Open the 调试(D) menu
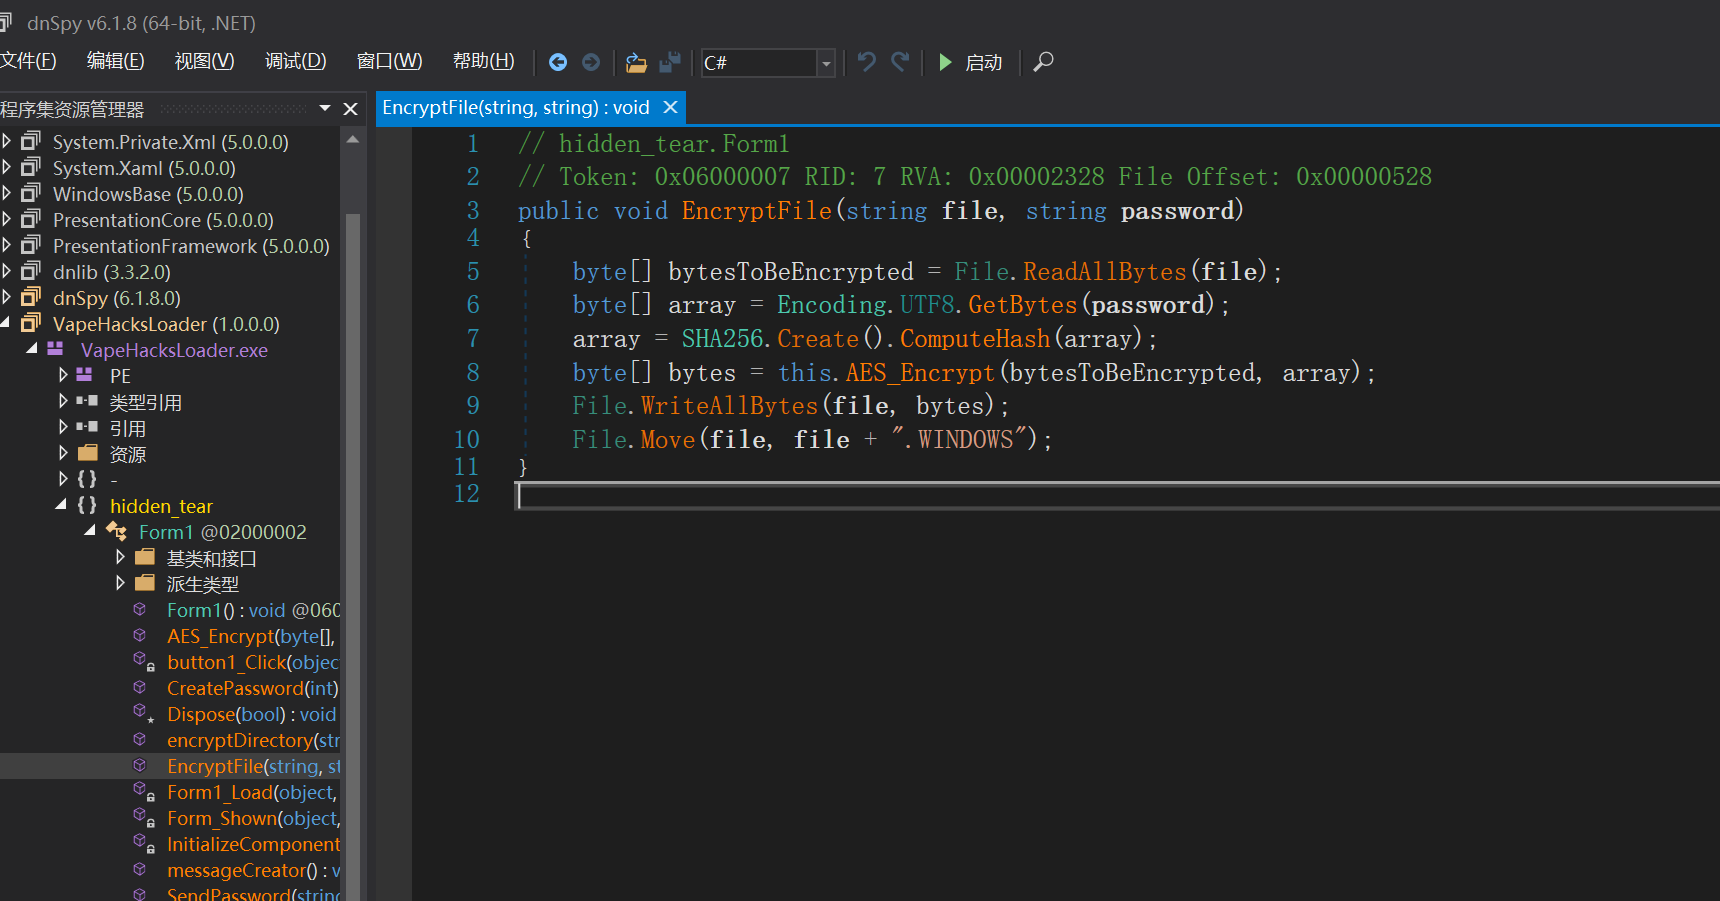Image resolution: width=1720 pixels, height=901 pixels. 295,62
